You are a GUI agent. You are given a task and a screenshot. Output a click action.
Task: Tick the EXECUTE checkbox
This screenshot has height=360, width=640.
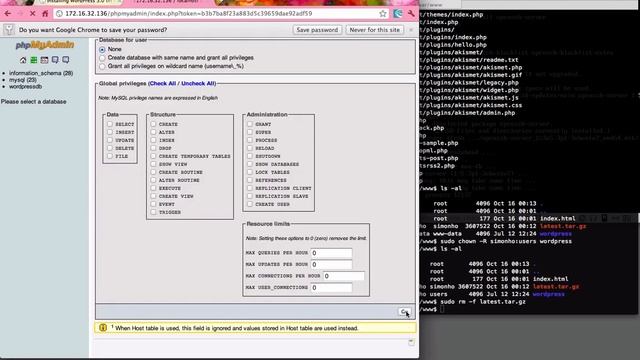coord(153,188)
